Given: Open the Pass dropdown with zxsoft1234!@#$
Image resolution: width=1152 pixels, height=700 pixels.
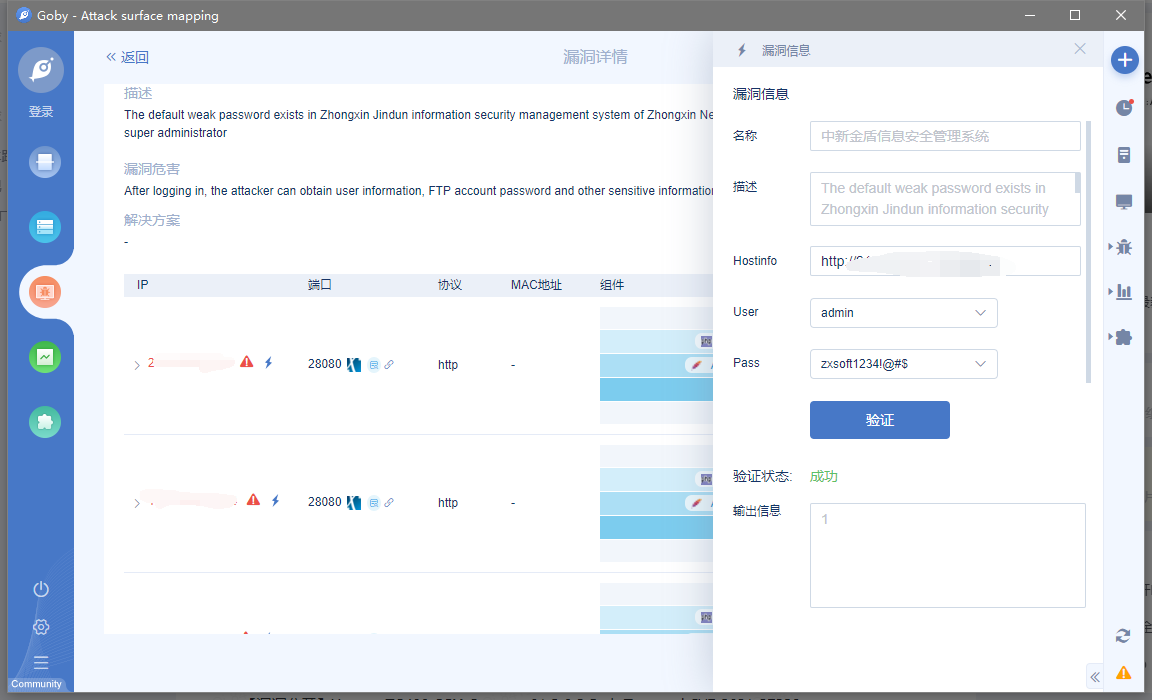Looking at the screenshot, I should click(x=903, y=364).
